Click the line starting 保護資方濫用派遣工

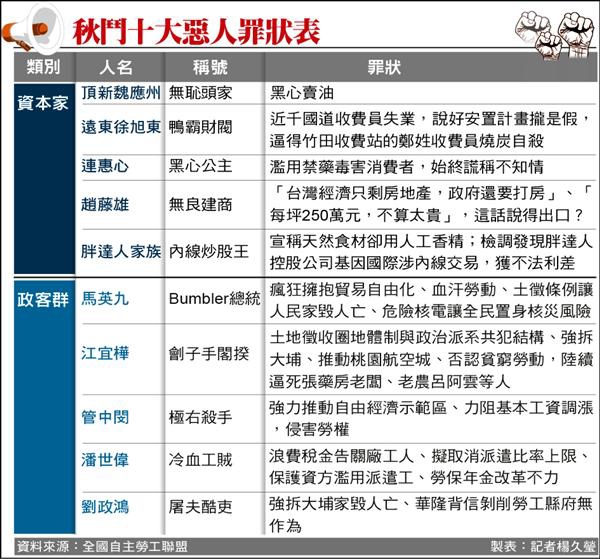click(414, 478)
